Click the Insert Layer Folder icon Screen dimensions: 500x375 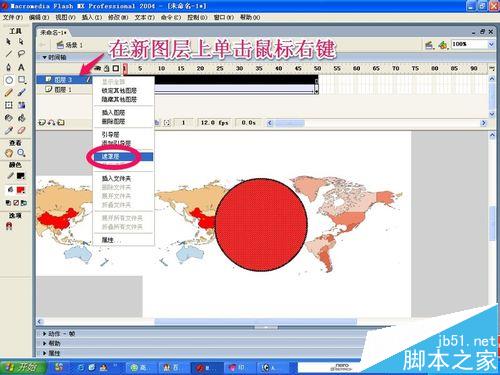coord(61,123)
